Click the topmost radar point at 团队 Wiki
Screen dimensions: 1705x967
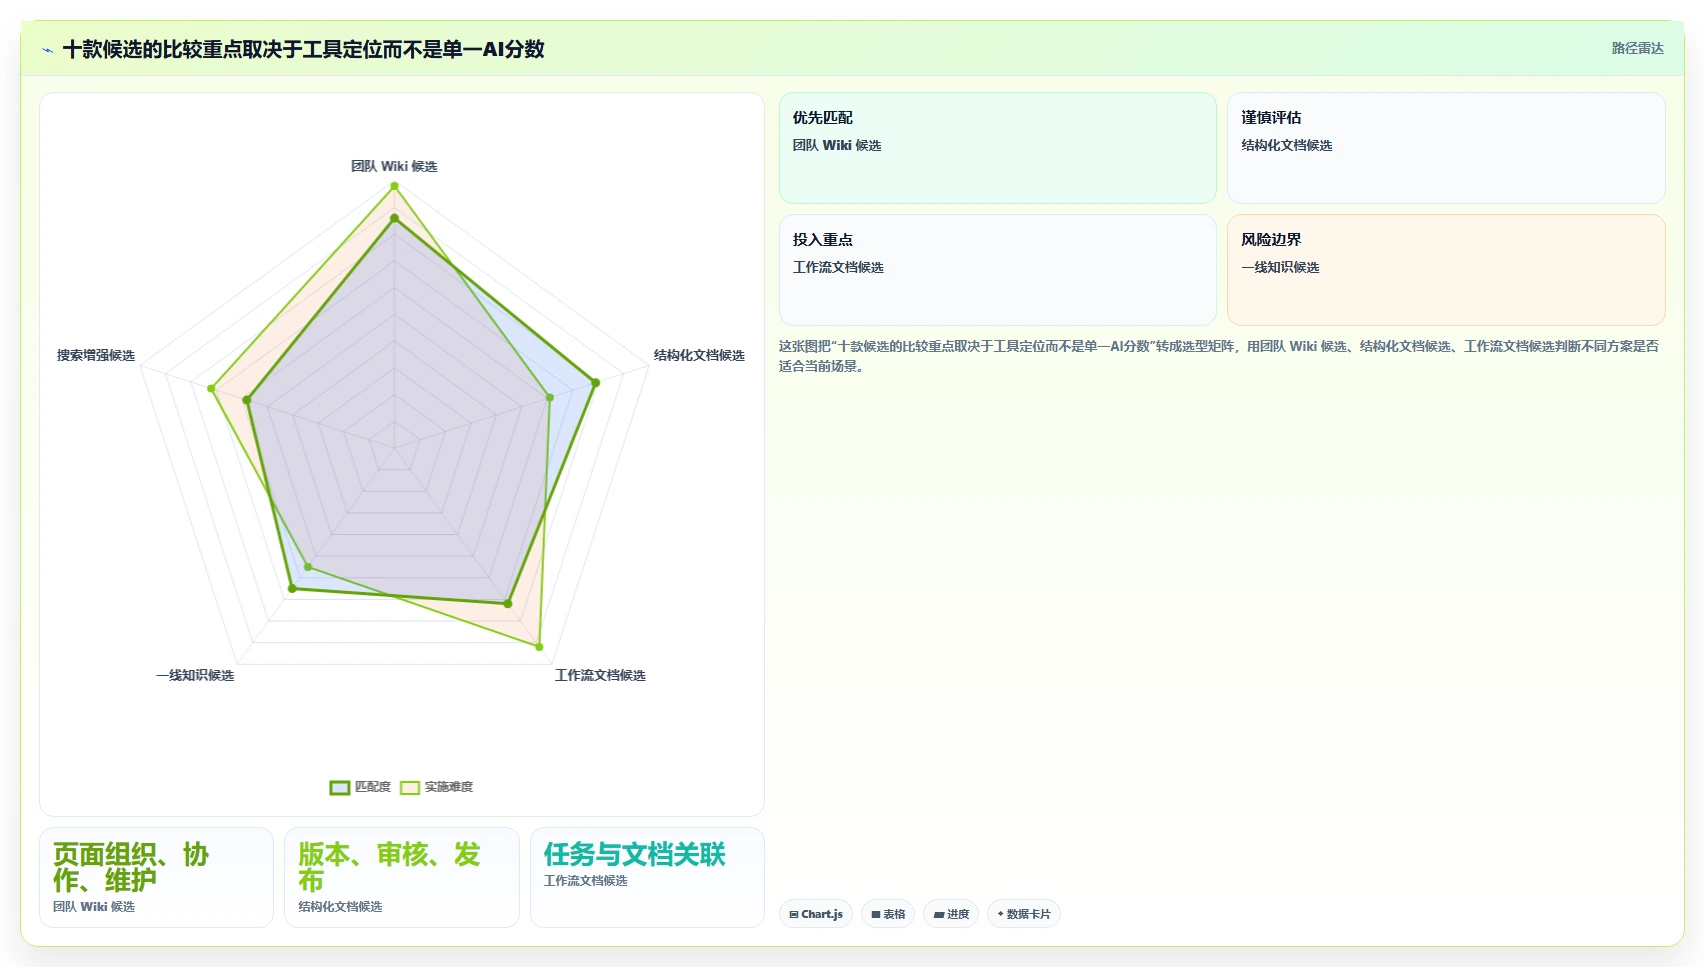point(394,186)
